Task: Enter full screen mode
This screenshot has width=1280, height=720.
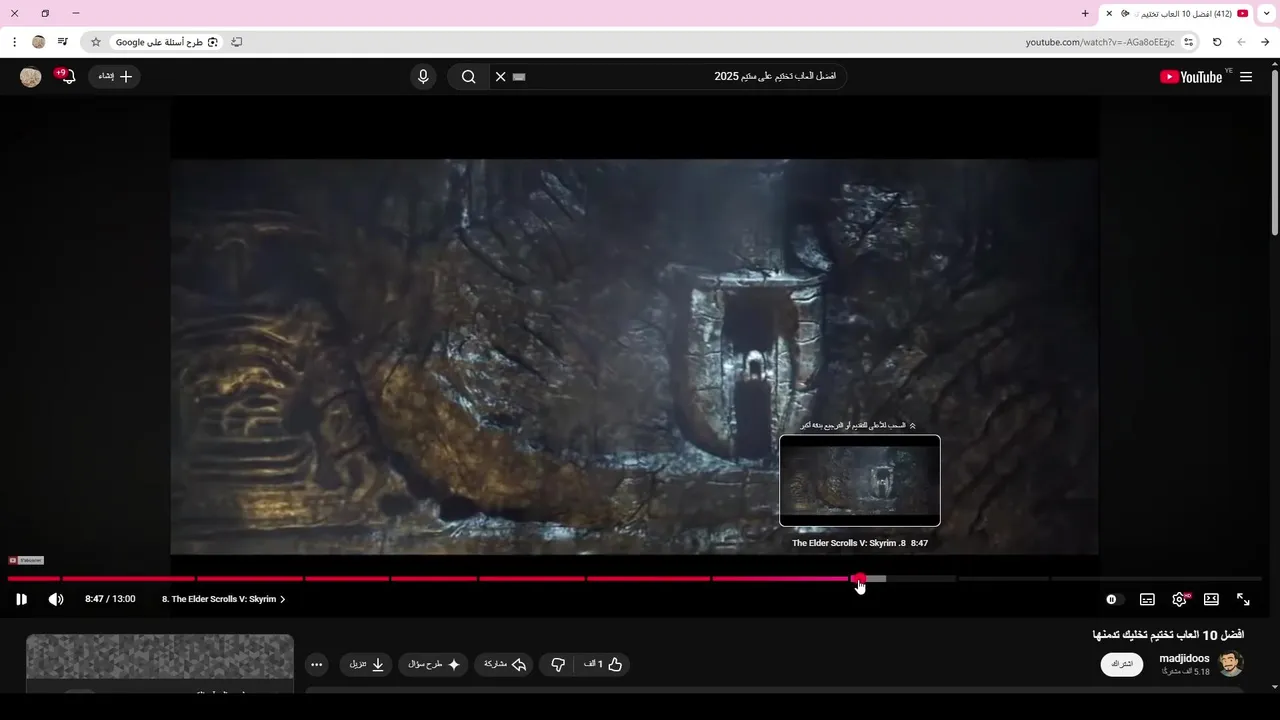Action: point(1243,600)
